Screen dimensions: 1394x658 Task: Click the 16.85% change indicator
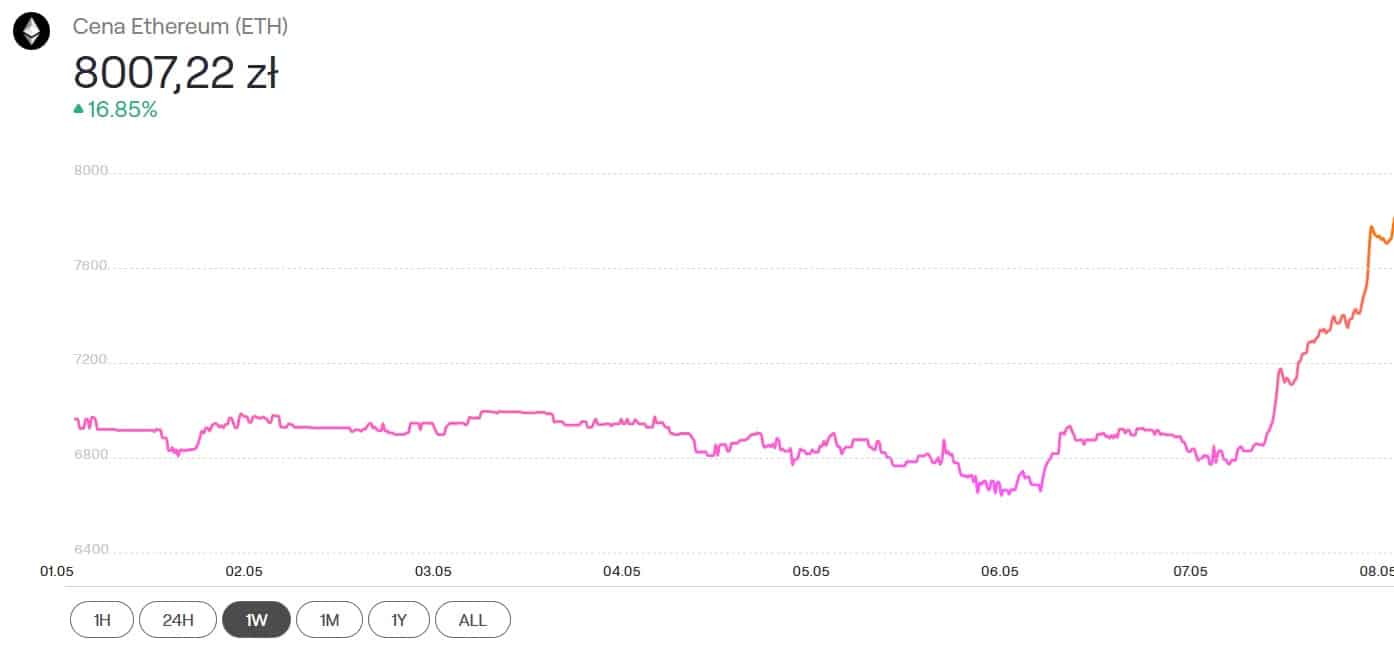pyautogui.click(x=122, y=110)
